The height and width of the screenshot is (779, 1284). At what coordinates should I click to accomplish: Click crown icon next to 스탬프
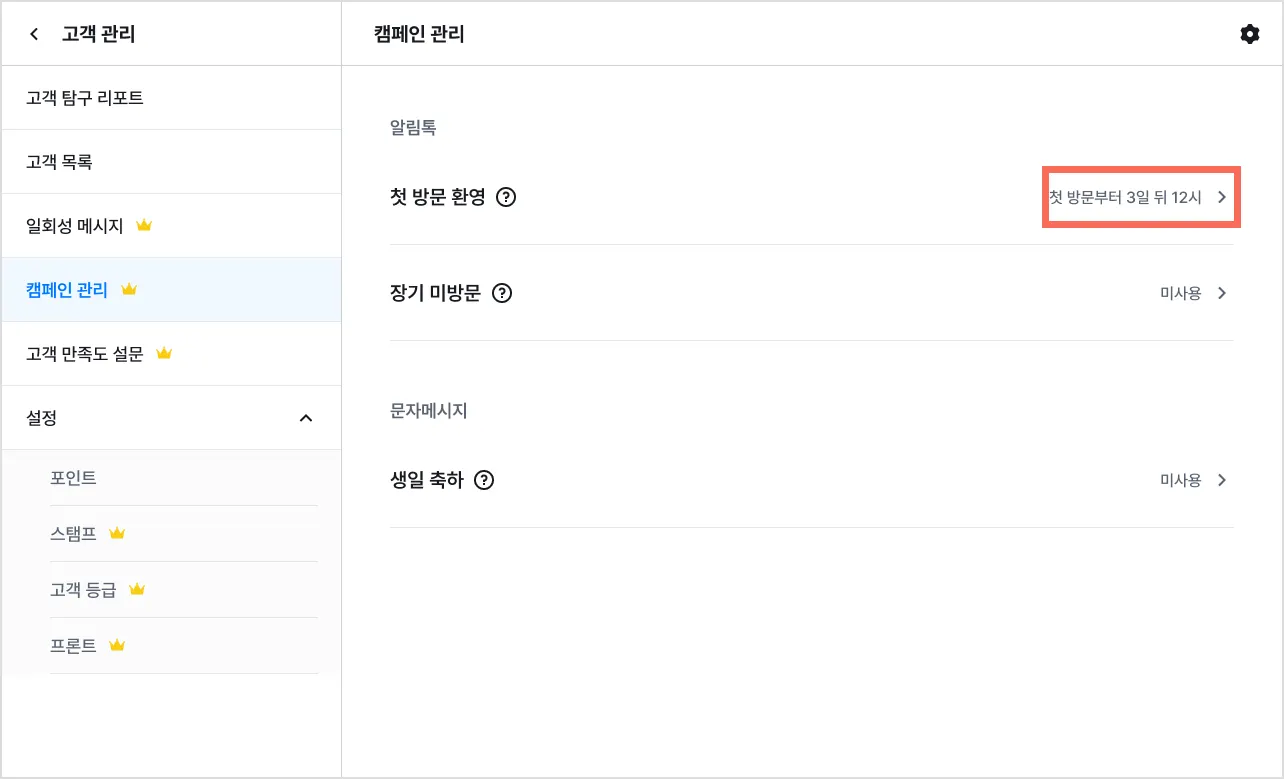(x=117, y=533)
